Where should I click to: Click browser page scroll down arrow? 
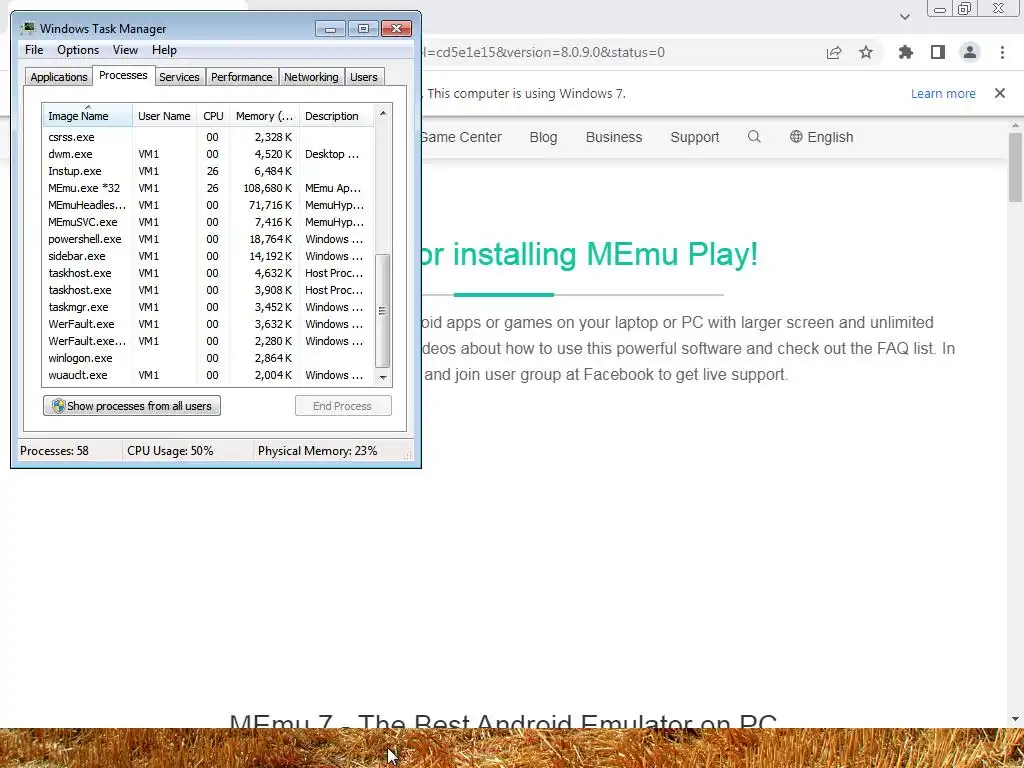tap(1015, 719)
